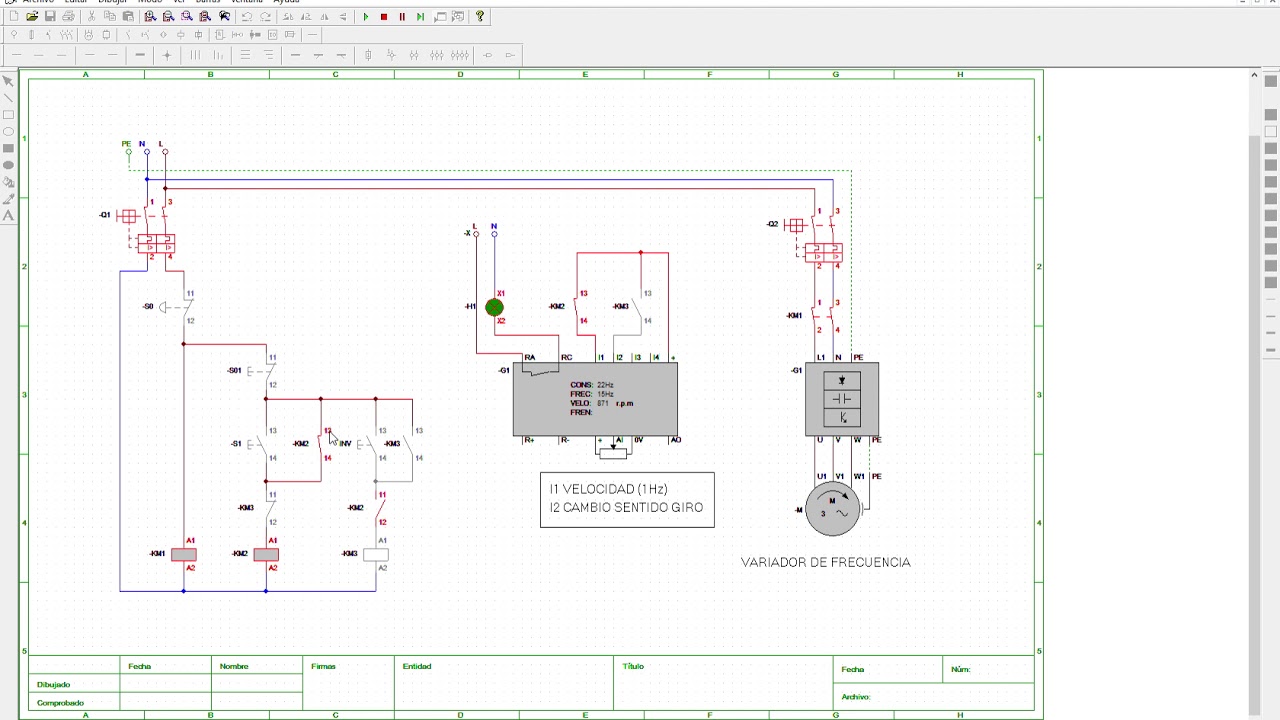Select the thick horizontal line tool
The width and height of the screenshot is (1280, 720).
point(140,55)
